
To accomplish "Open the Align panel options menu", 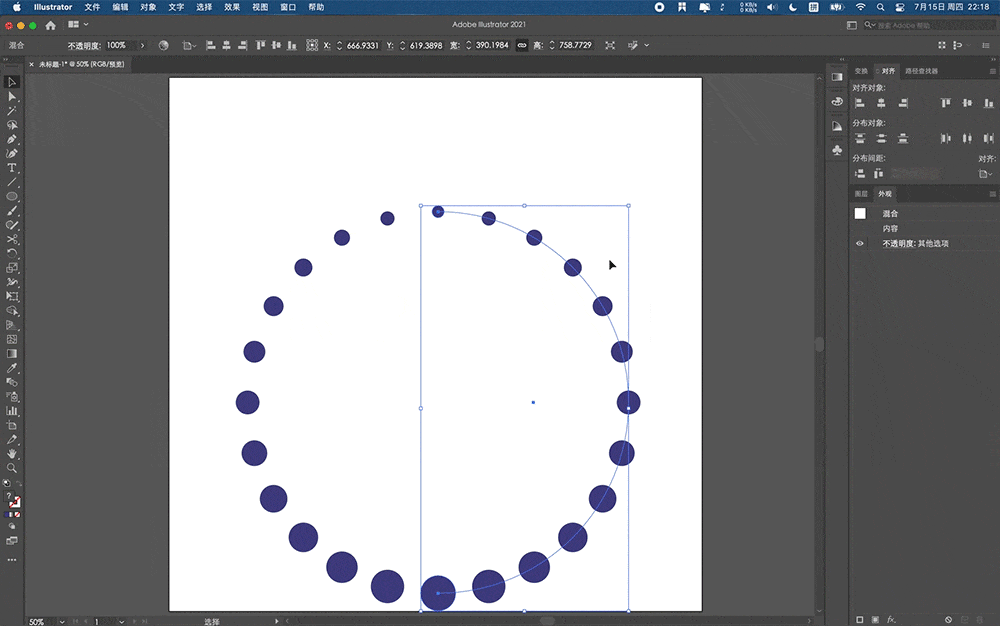I will (x=992, y=71).
